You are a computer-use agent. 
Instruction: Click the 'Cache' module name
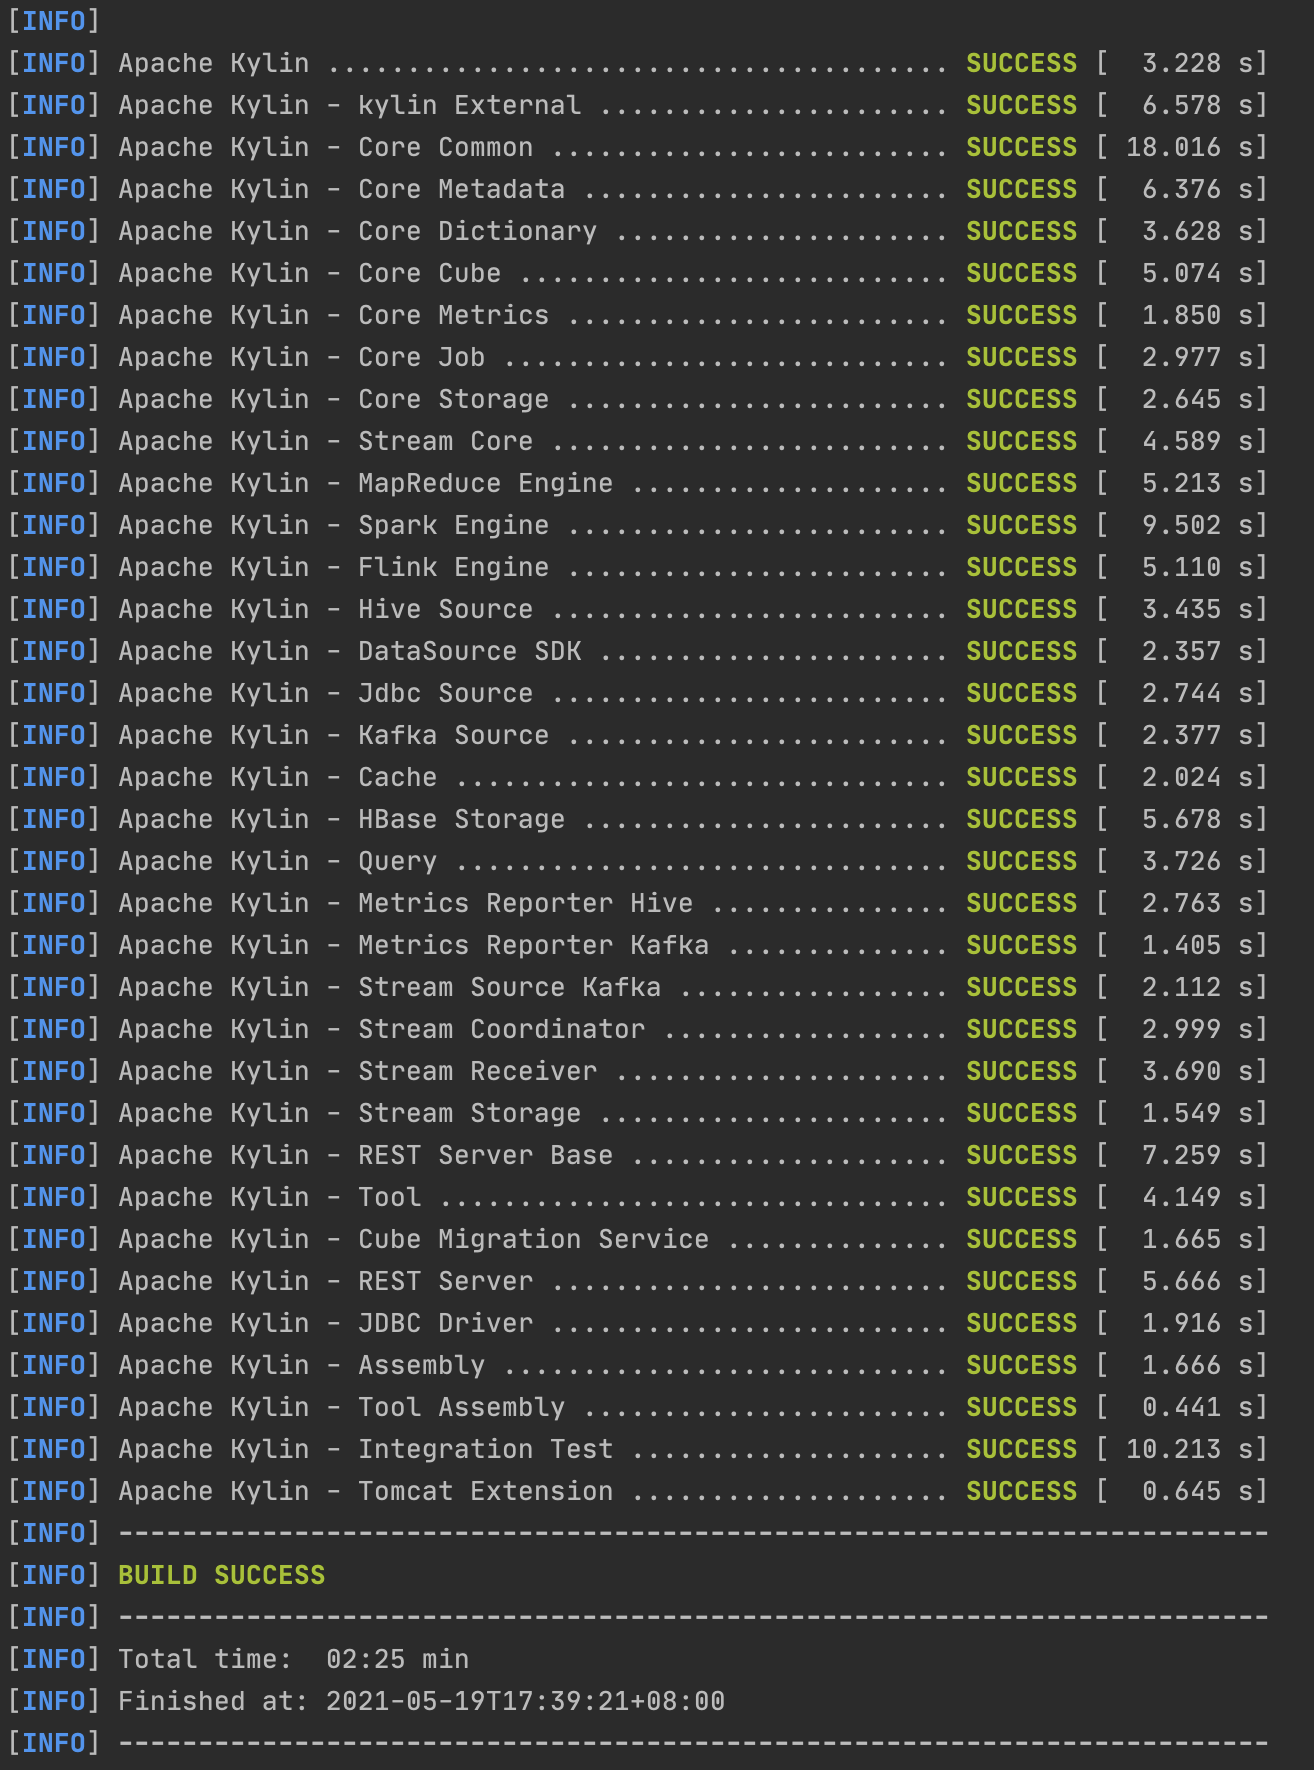click(x=398, y=777)
